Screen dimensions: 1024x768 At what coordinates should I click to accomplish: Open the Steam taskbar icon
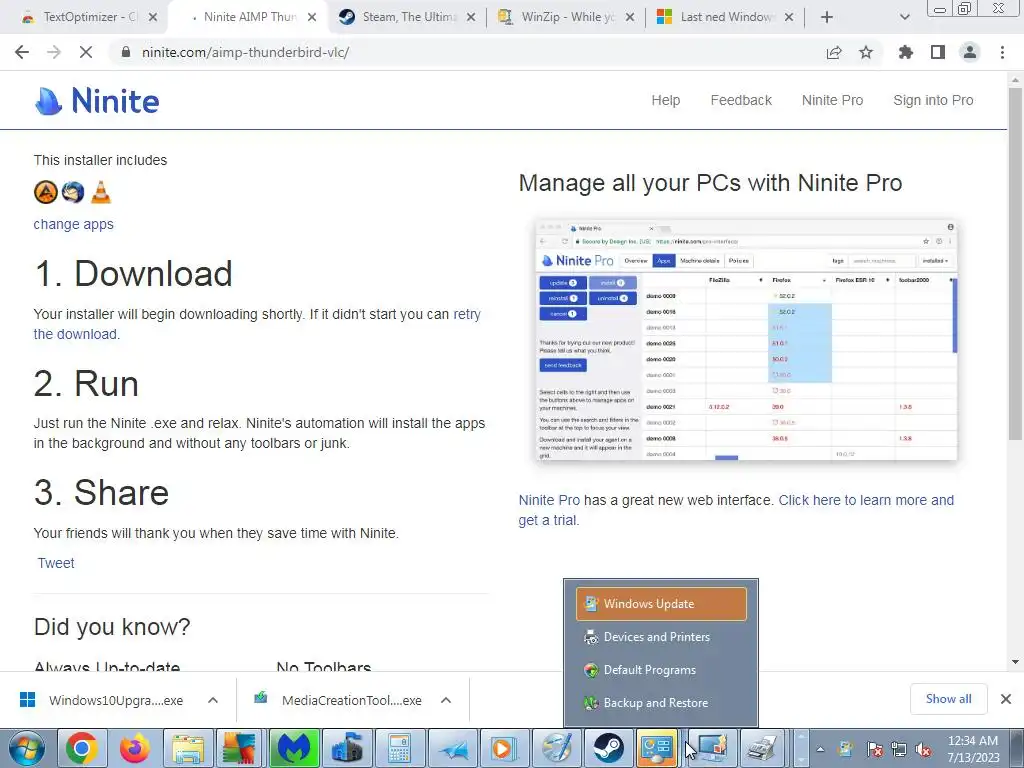(x=607, y=748)
